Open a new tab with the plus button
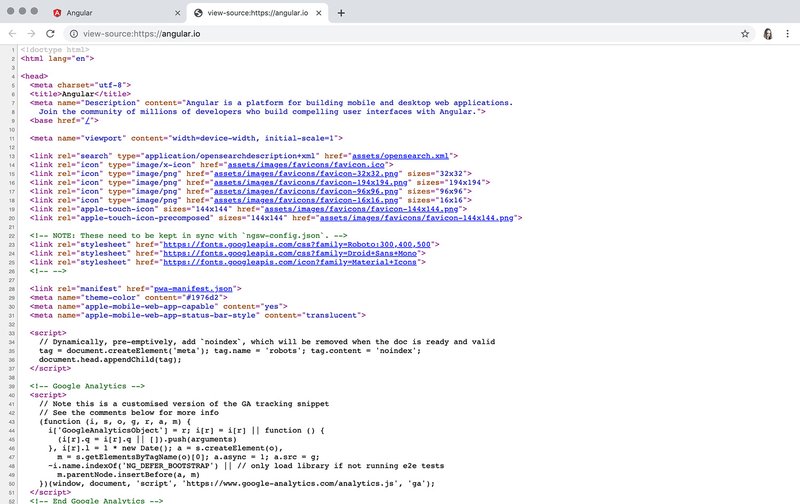This screenshot has width=800, height=504. click(341, 13)
